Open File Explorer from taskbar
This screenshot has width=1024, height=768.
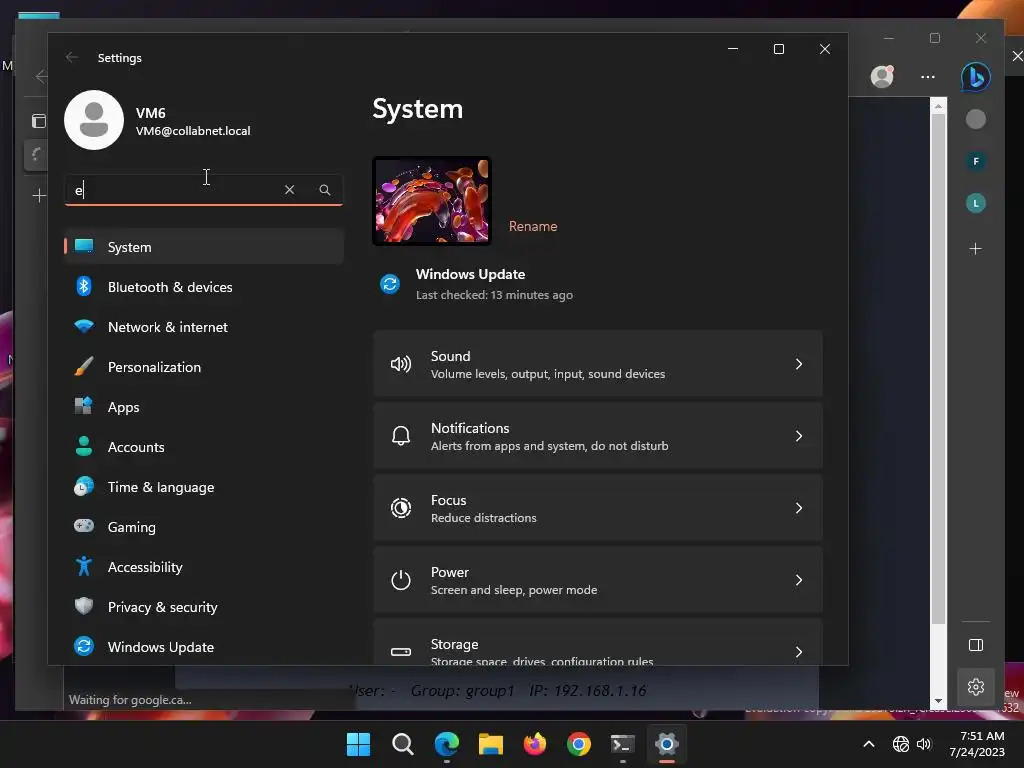click(490, 744)
